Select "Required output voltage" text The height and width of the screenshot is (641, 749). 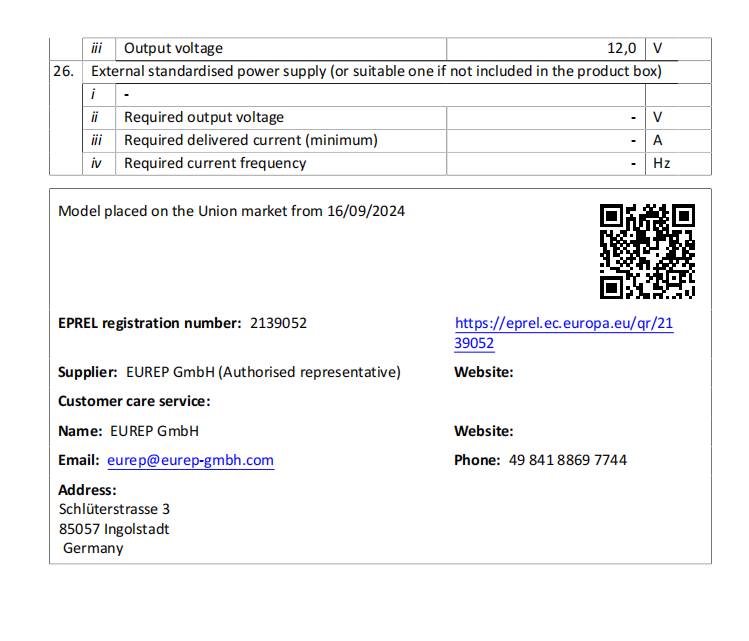[204, 117]
